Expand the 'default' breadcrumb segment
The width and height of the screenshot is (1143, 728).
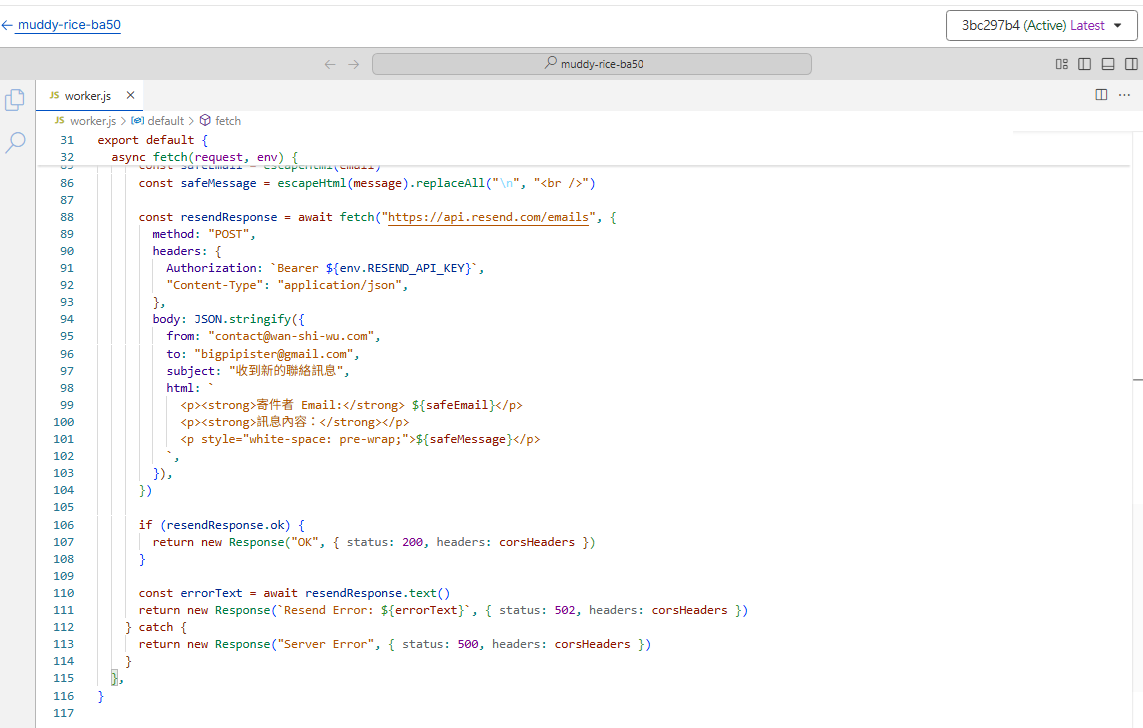(165, 121)
